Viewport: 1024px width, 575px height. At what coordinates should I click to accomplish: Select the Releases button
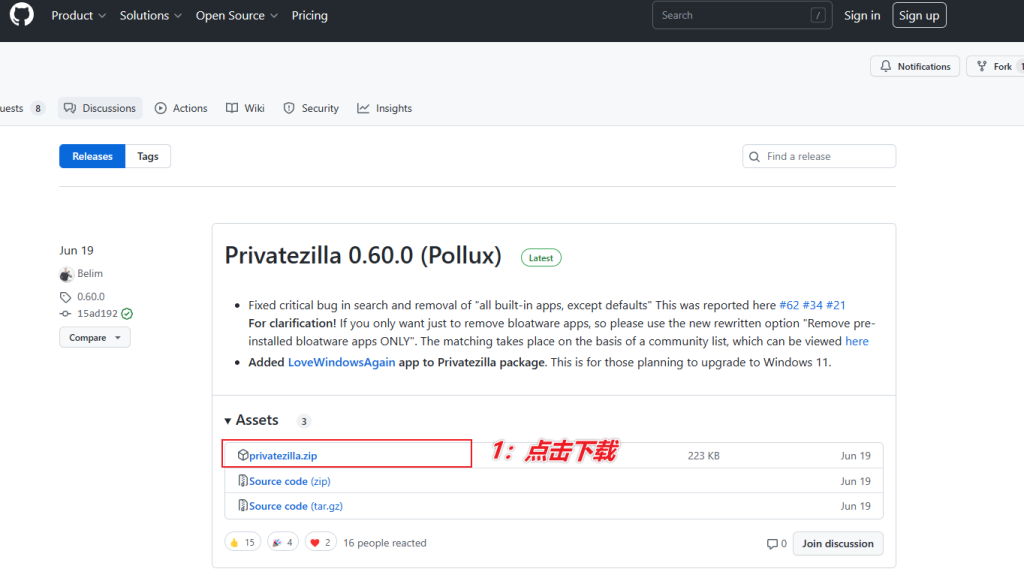point(92,156)
